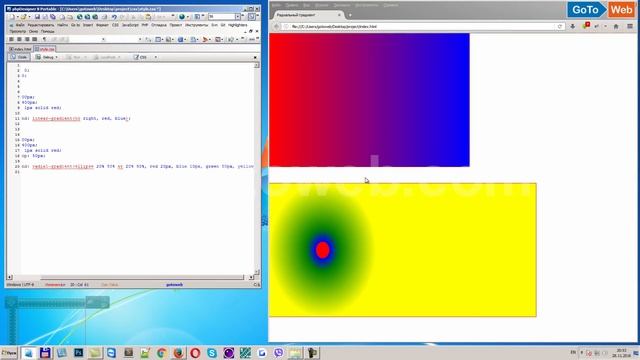Click code line 11 with linear-gradient
The image size is (640, 360).
click(76, 118)
